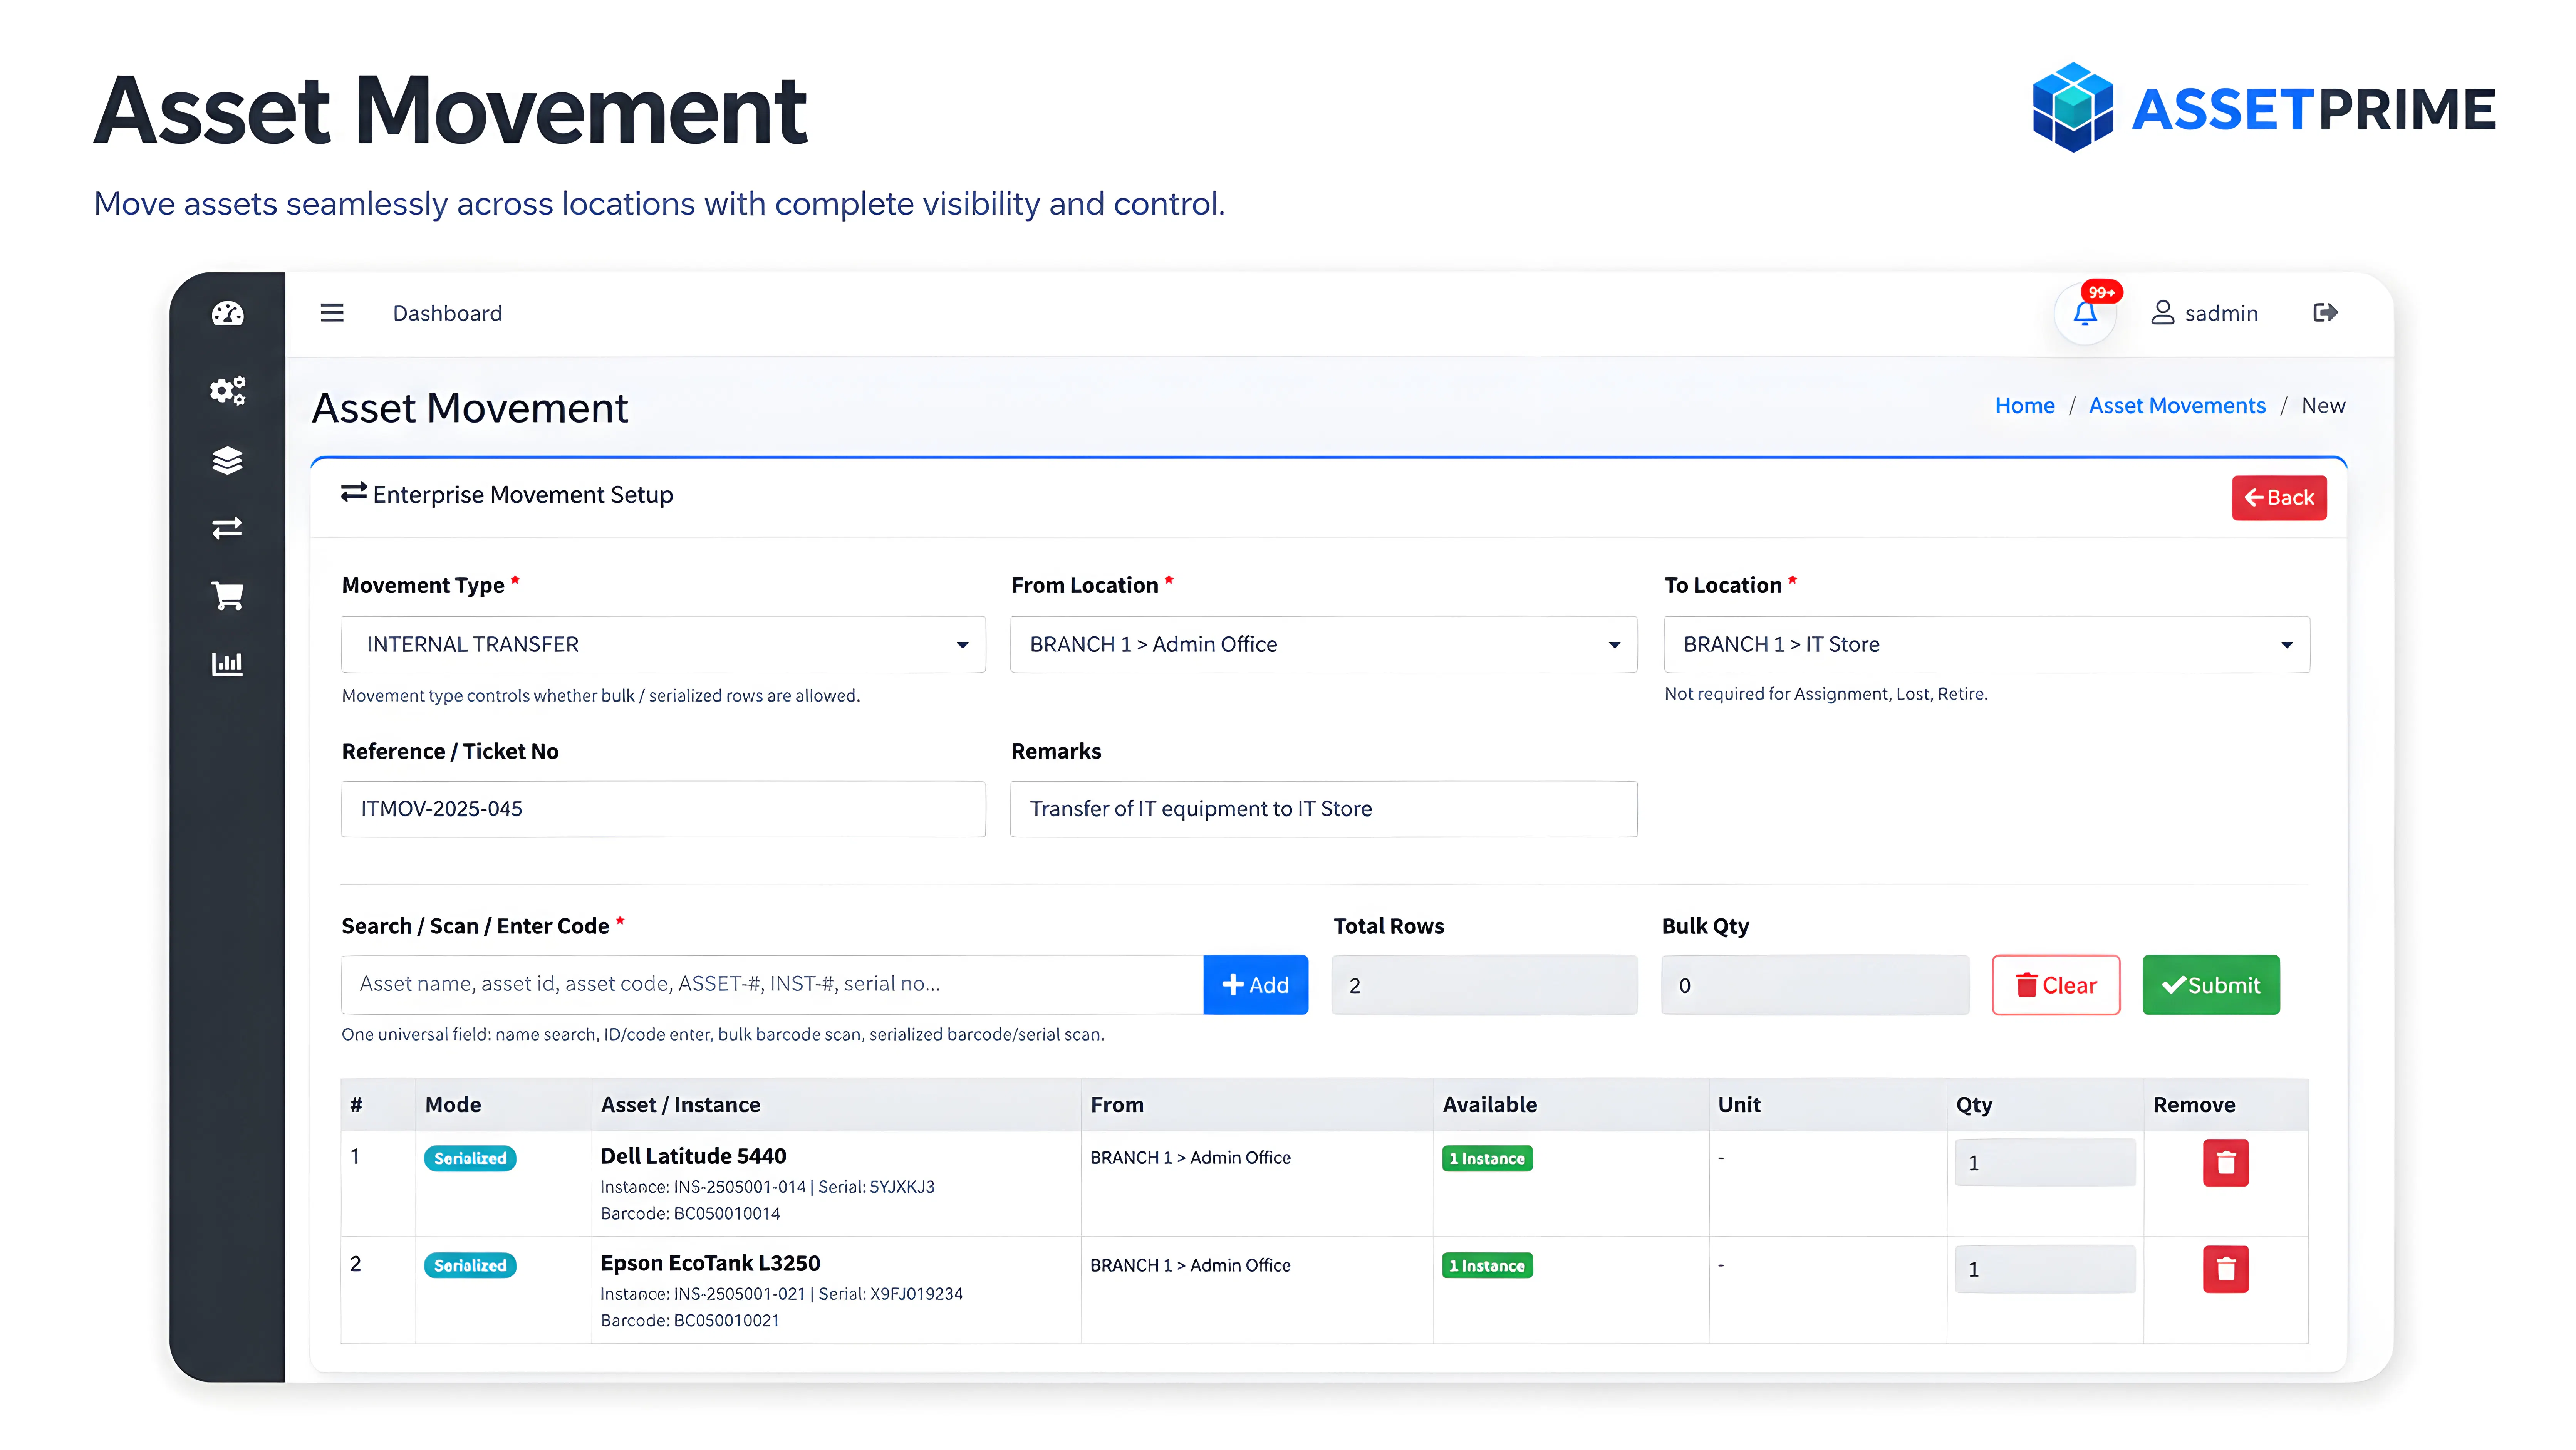This screenshot has height=1450, width=2576.
Task: Click the Barcode: BC050010014 text
Action: point(690,1213)
